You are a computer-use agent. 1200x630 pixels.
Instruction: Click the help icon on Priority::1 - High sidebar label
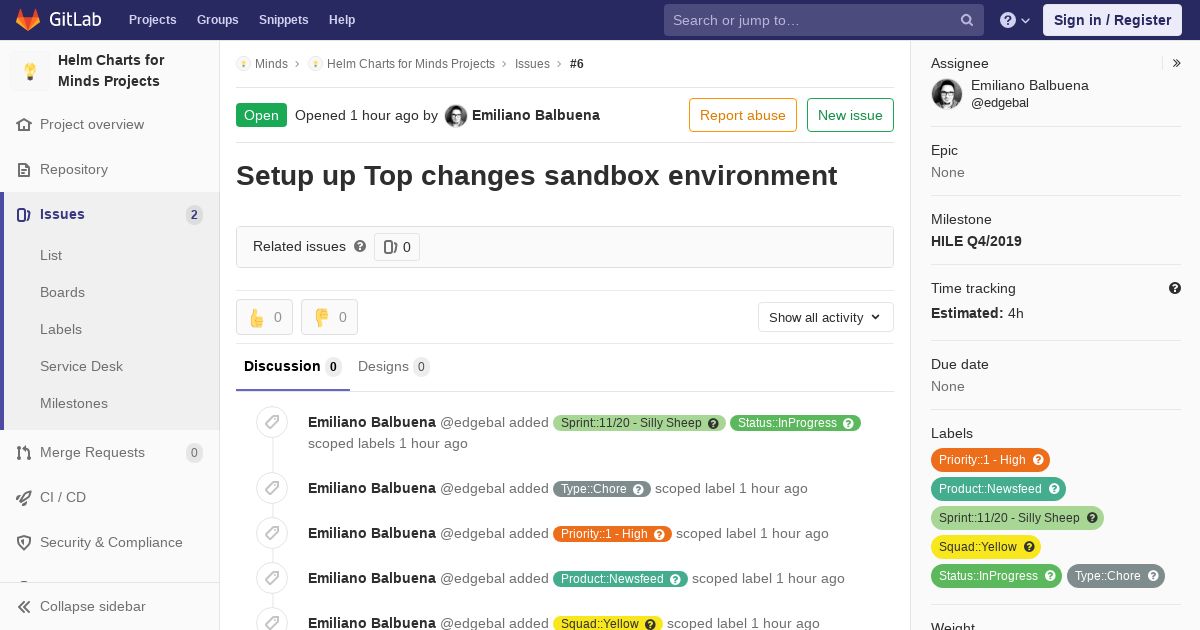coord(1038,460)
